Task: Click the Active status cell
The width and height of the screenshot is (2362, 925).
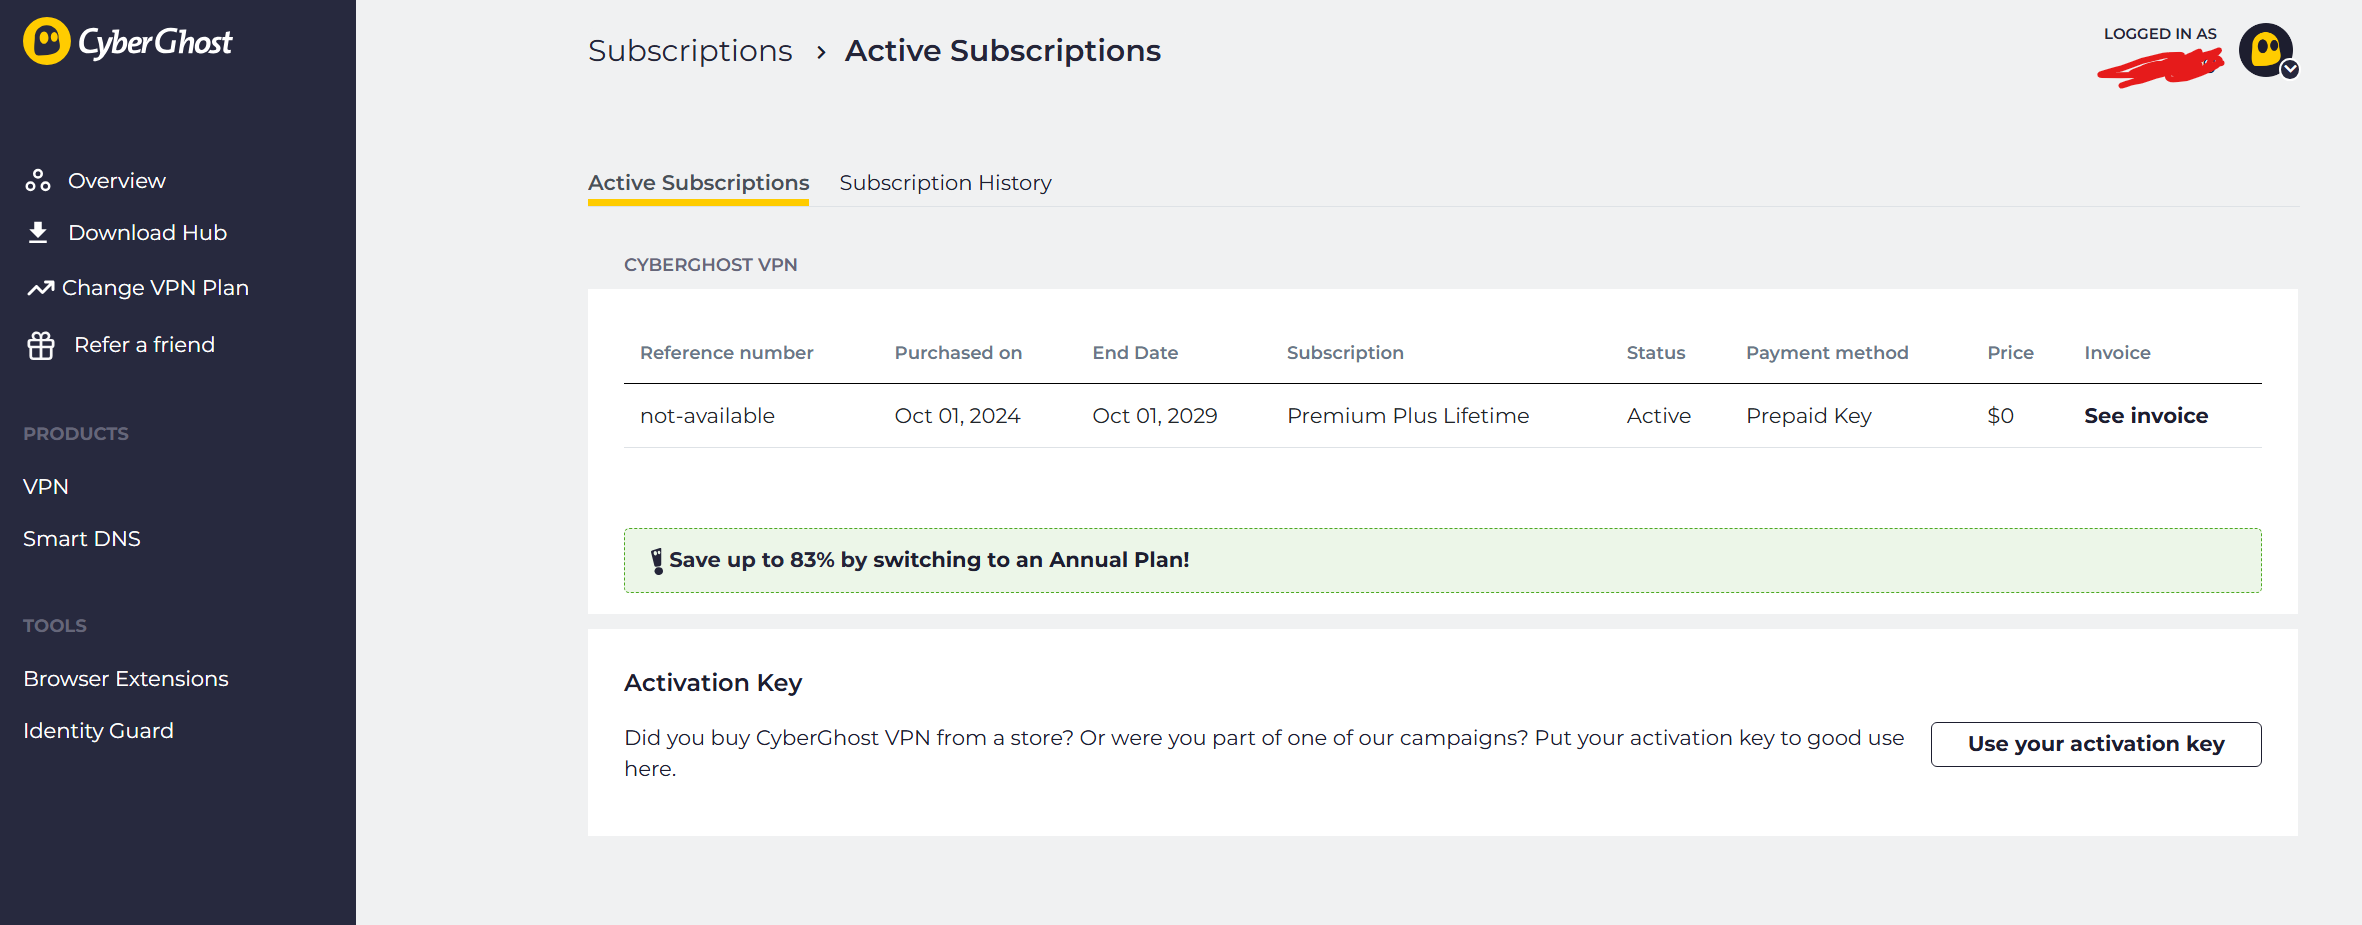Action: 1659,416
